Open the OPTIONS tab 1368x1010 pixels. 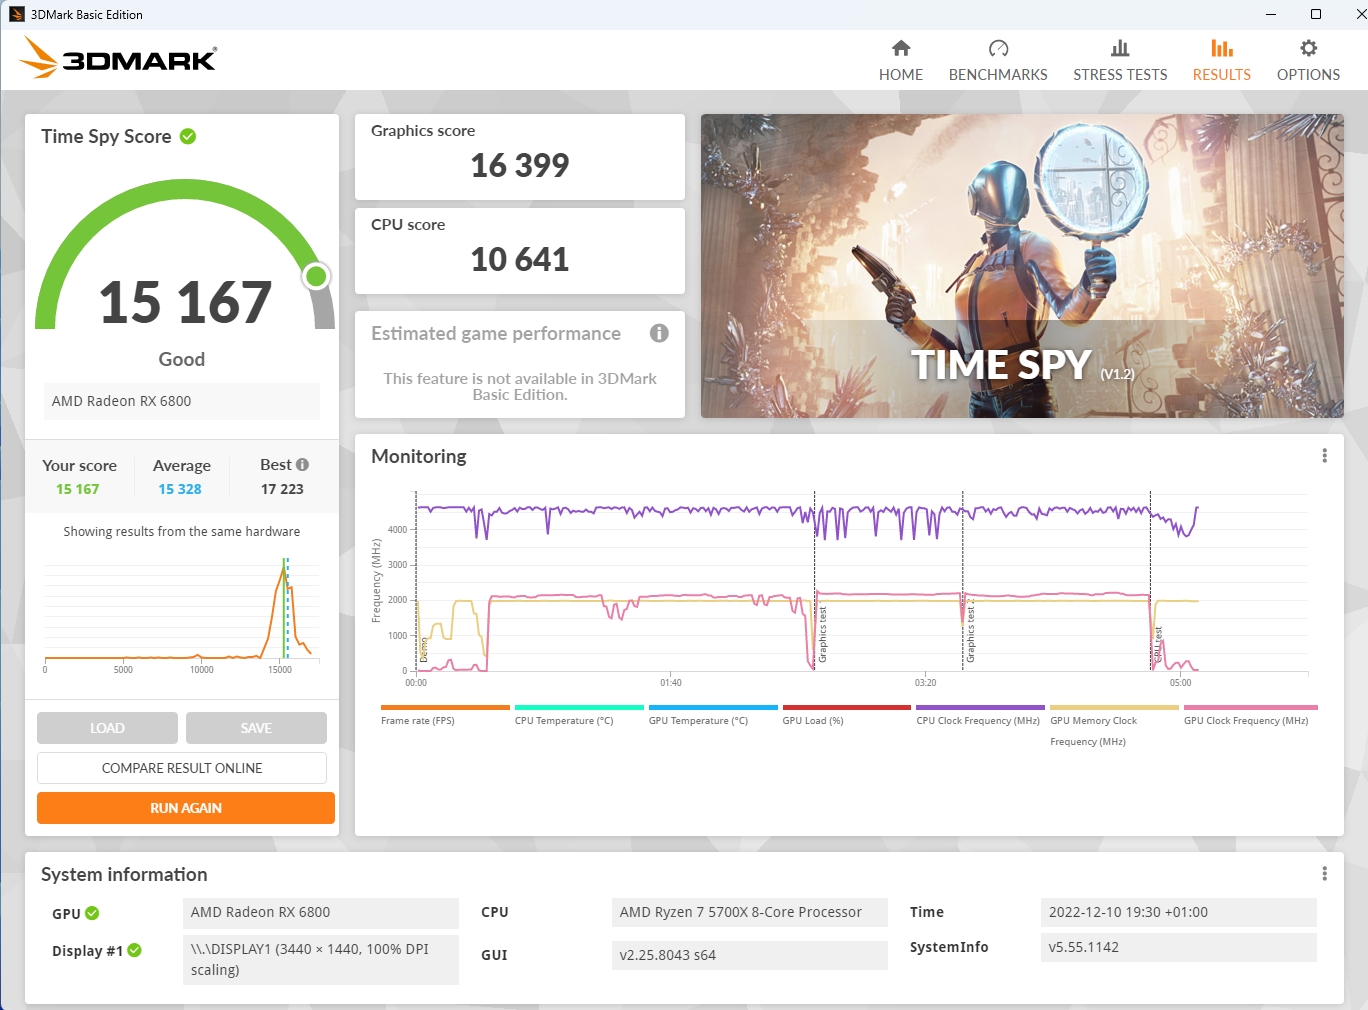click(x=1308, y=60)
